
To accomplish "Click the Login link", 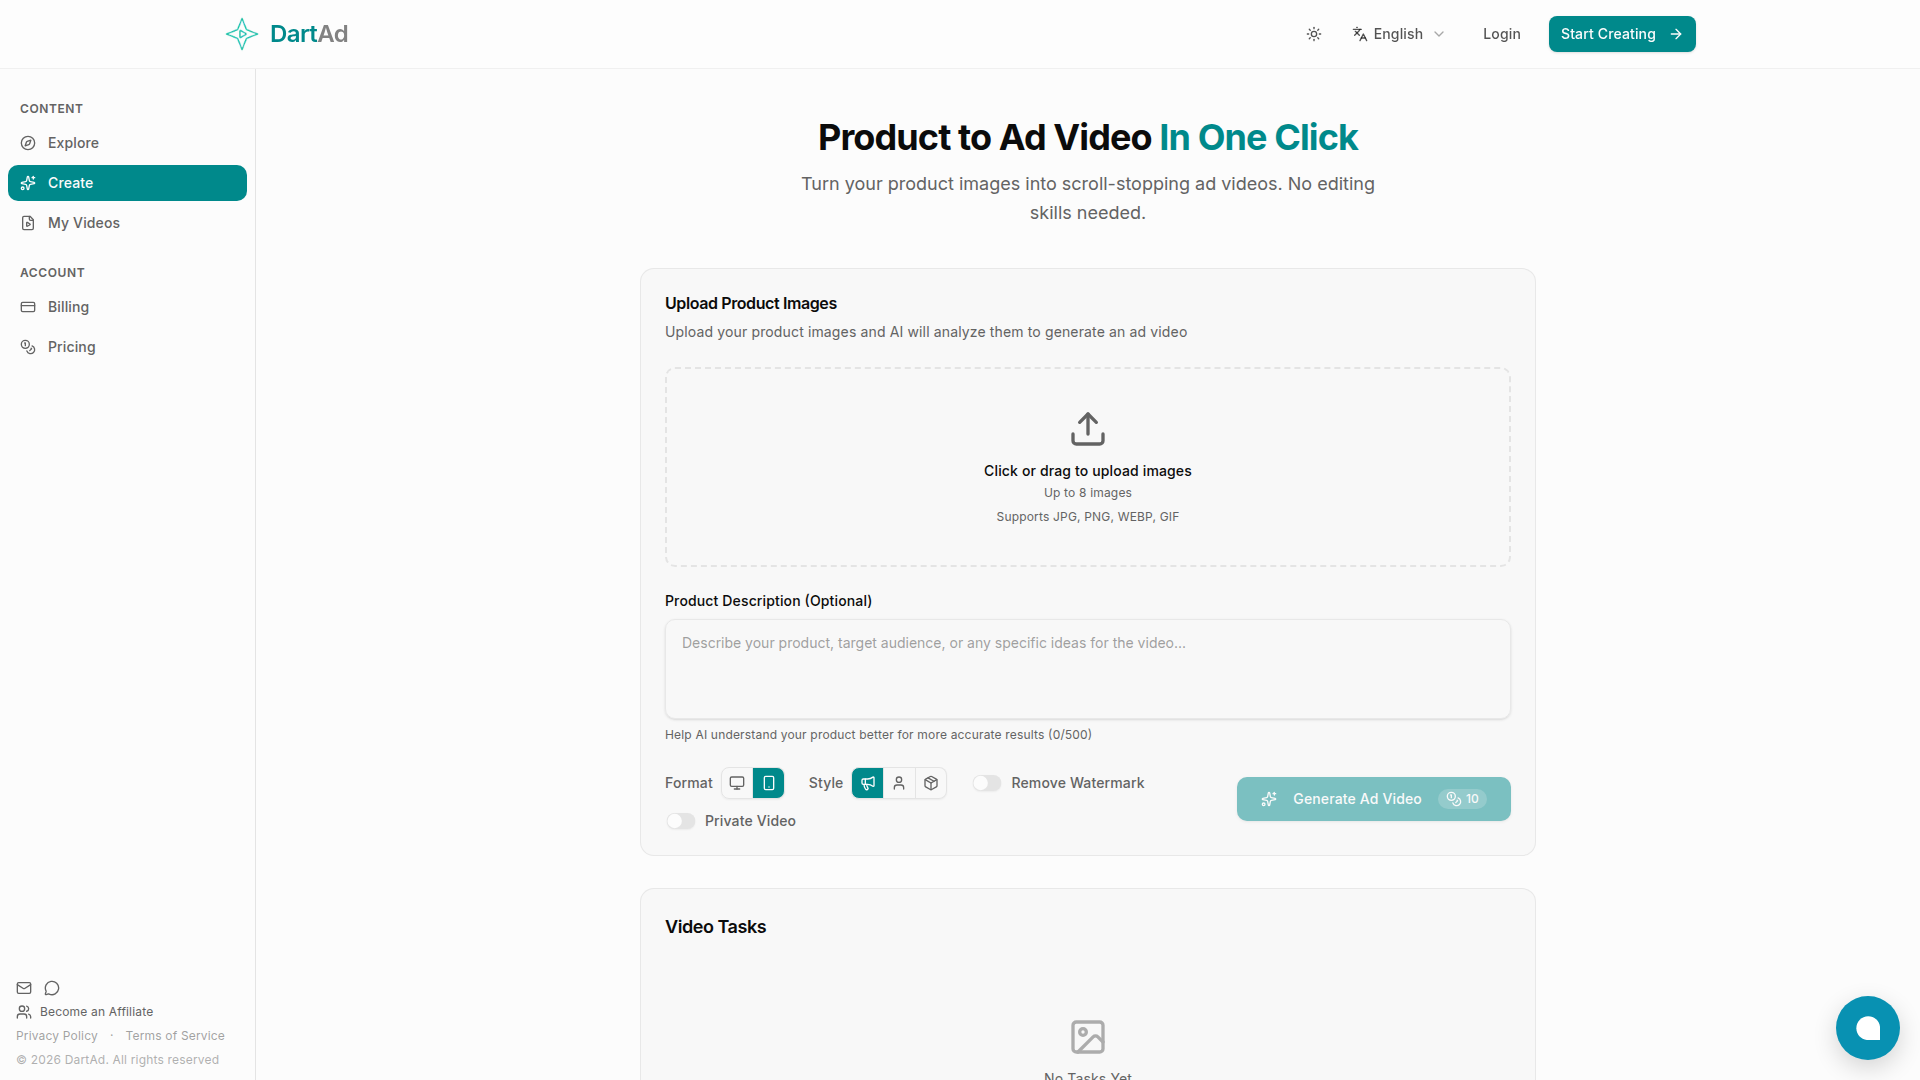I will pyautogui.click(x=1501, y=34).
